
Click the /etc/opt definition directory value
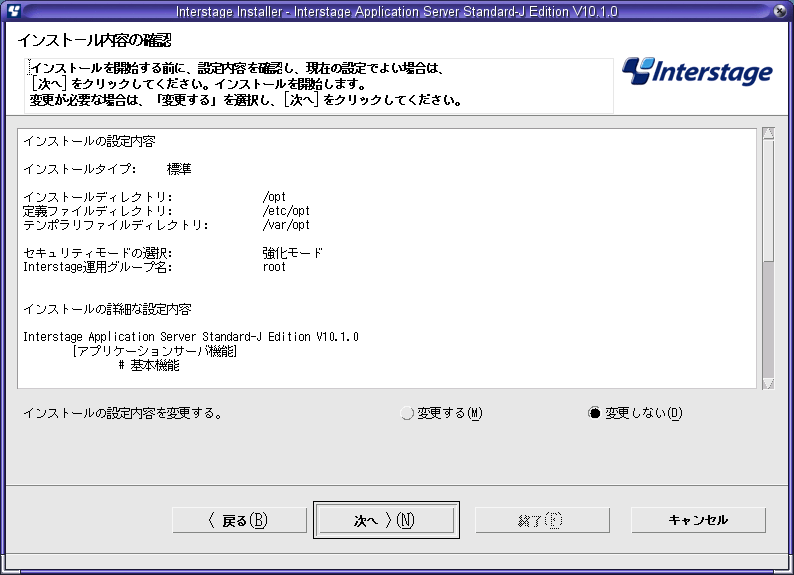[286, 211]
